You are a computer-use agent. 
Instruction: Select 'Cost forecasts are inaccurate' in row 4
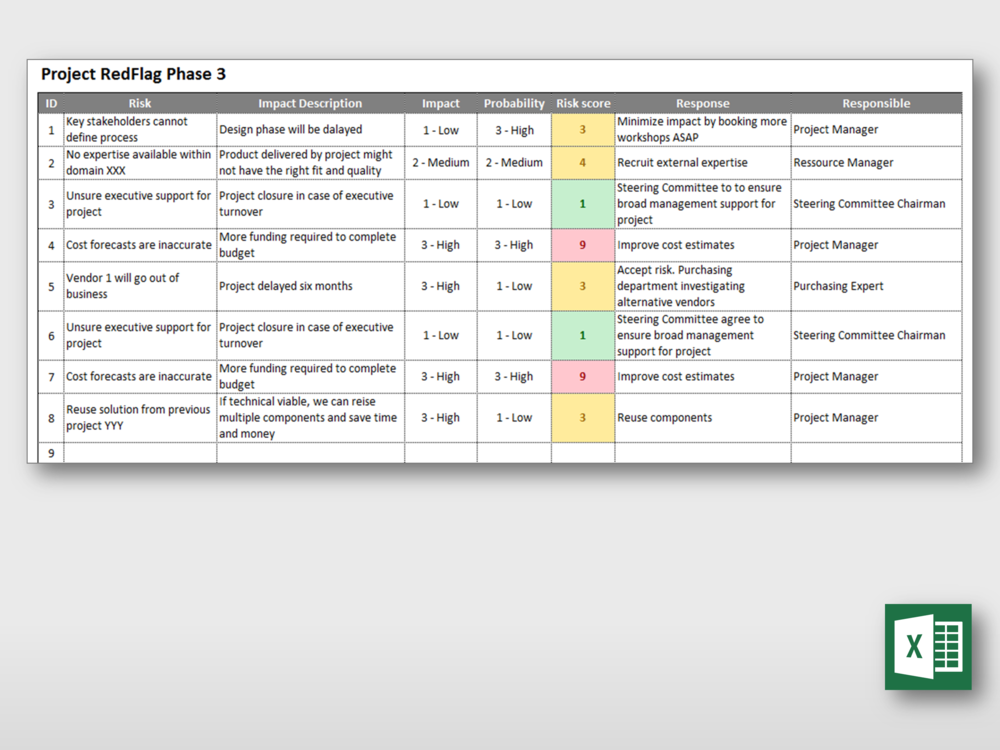coord(140,245)
